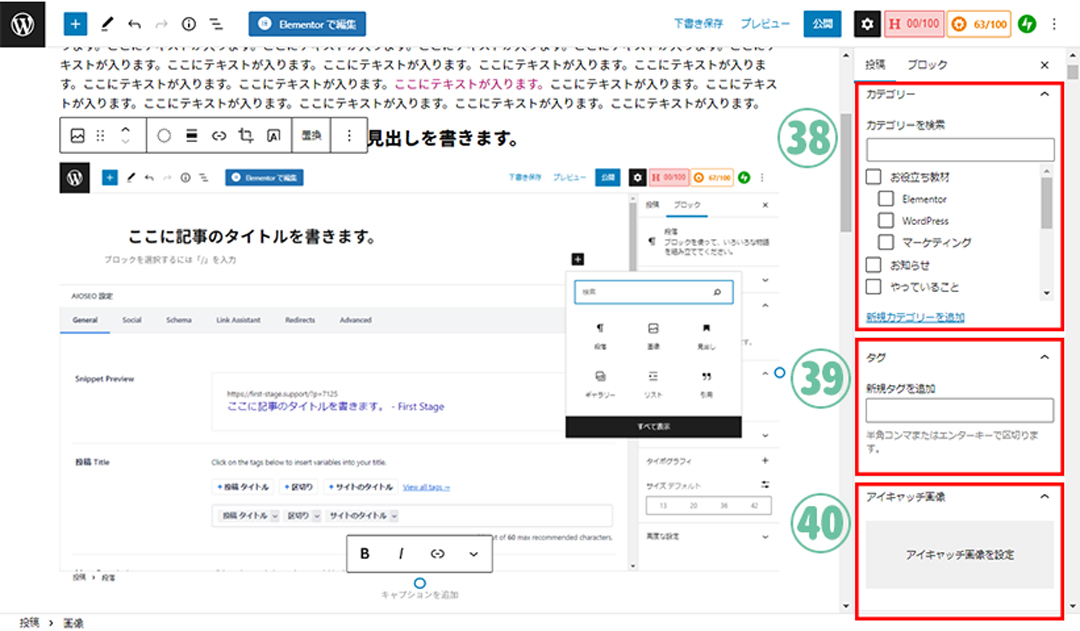Enable the お知らせ category checkbox
The image size is (1080, 631).
click(873, 265)
